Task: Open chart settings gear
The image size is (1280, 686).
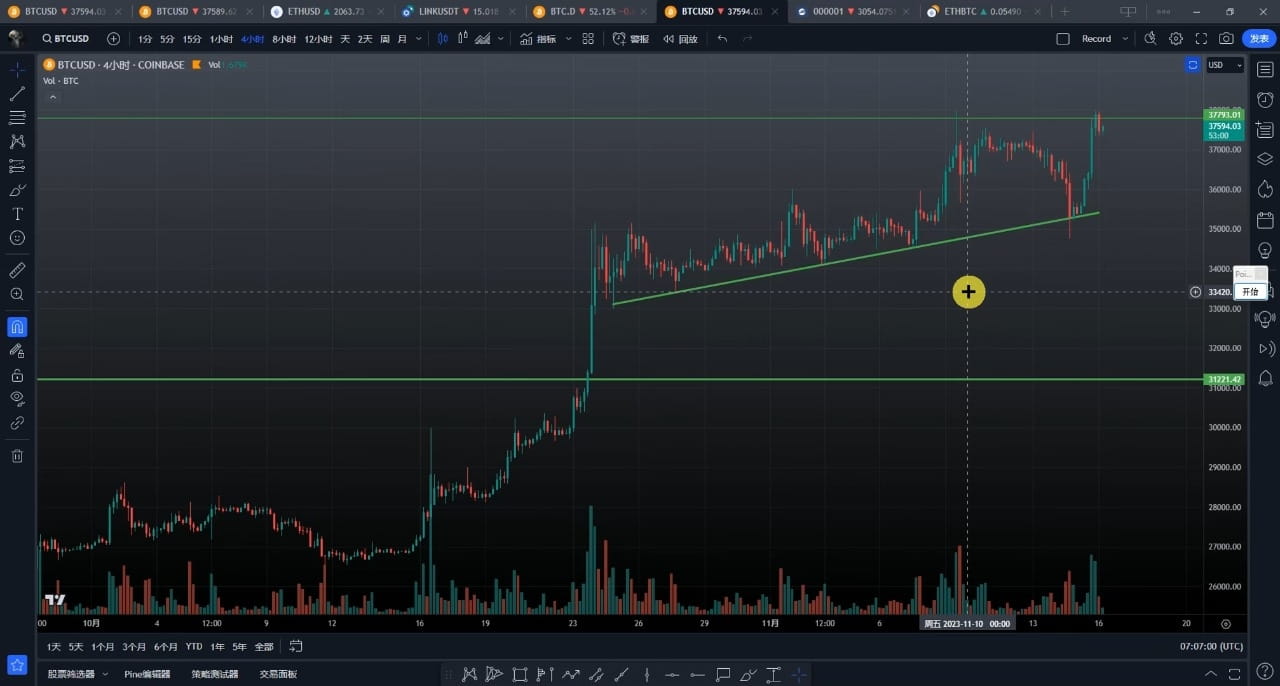Action: [1176, 39]
